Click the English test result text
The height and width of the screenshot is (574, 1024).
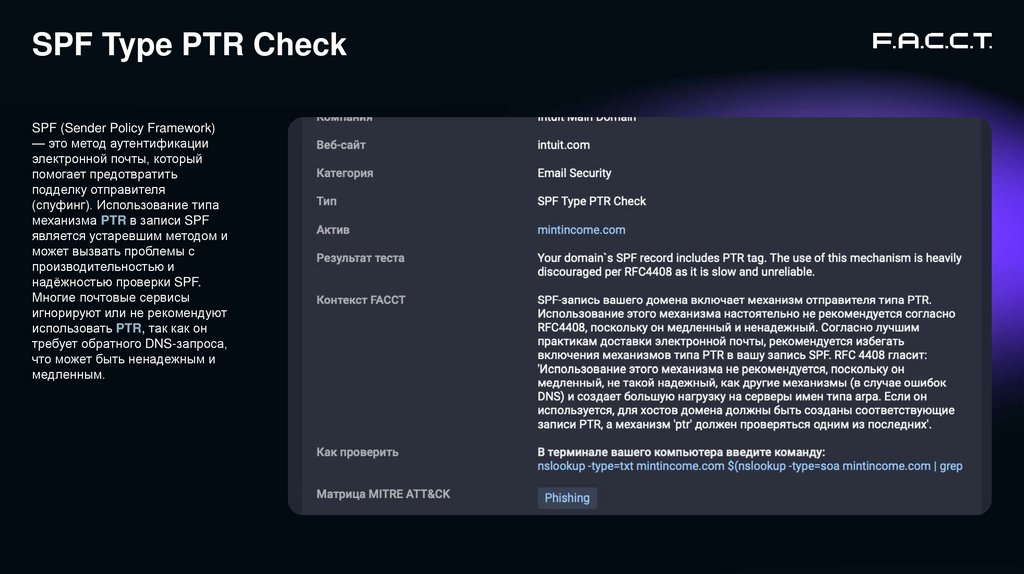(x=749, y=265)
